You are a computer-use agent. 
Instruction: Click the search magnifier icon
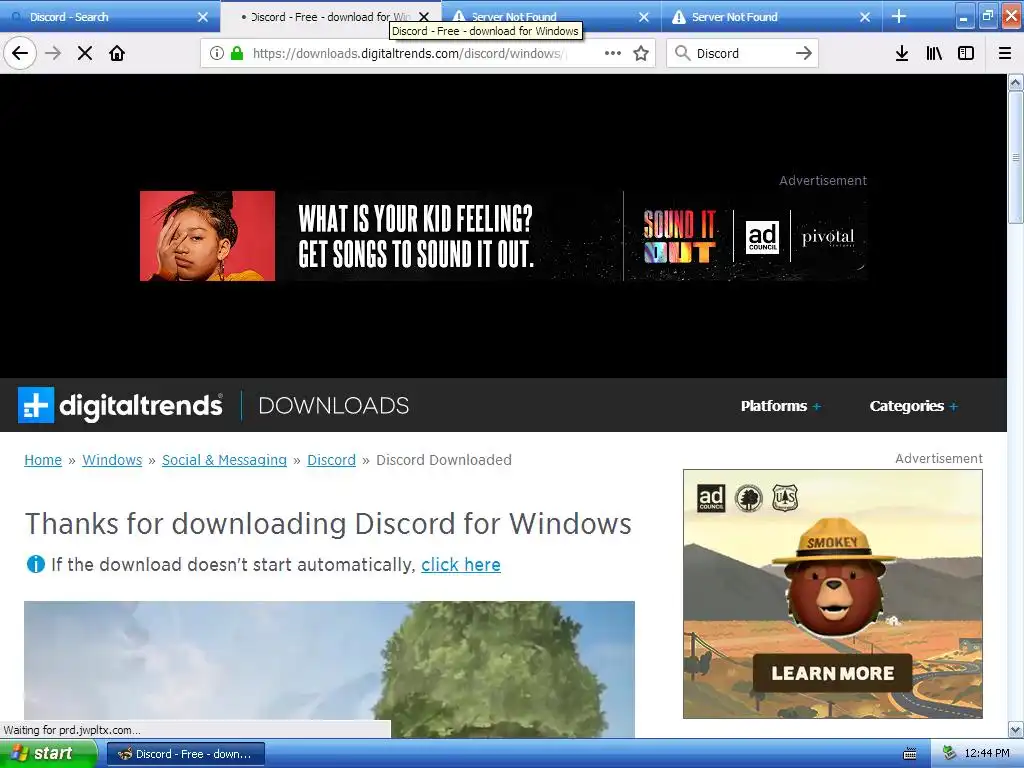[x=682, y=53]
